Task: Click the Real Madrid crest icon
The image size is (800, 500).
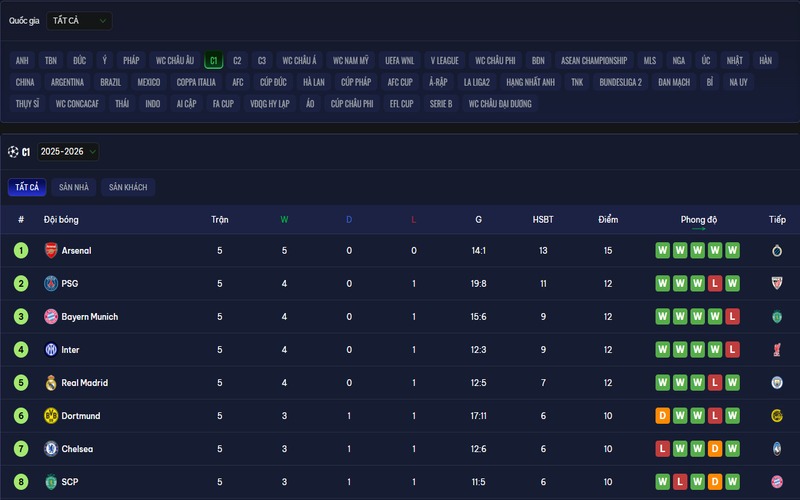Action: click(x=51, y=383)
